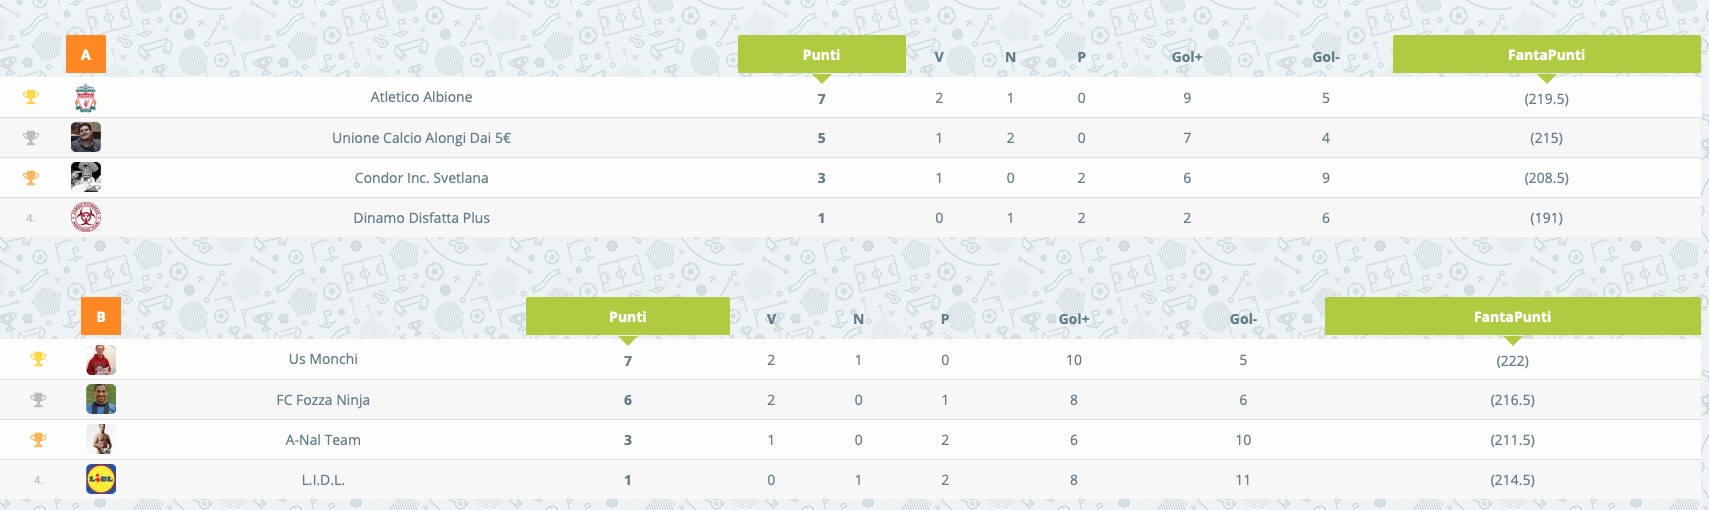Open FC Fozza Ninja team avatar
Viewport: 1709px width, 510px height.
(x=101, y=399)
